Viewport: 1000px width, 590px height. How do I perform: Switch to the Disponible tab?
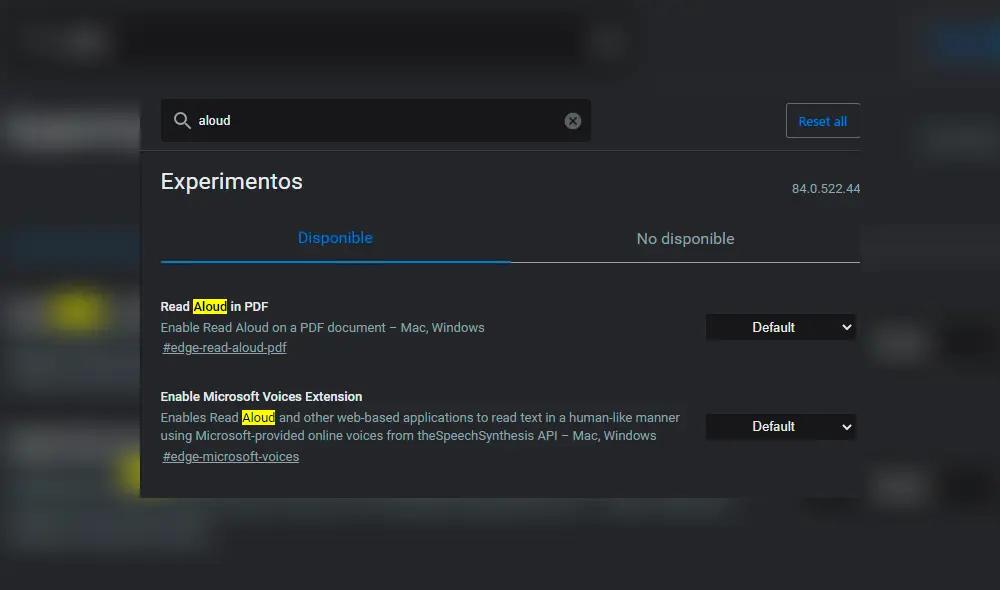pyautogui.click(x=335, y=238)
